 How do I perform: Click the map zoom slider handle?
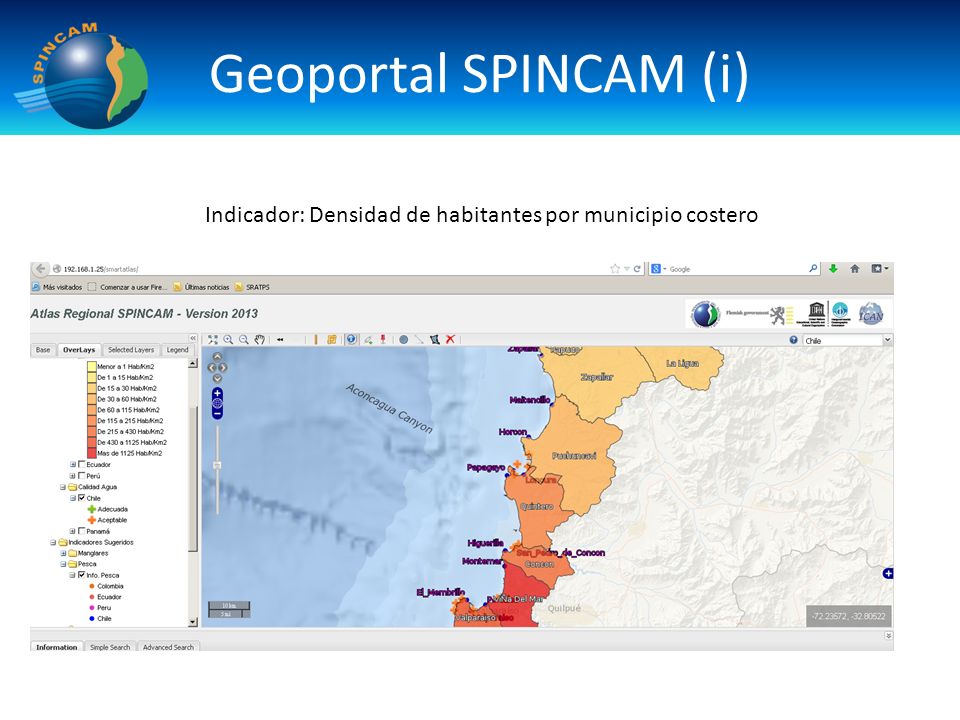pyautogui.click(x=217, y=465)
